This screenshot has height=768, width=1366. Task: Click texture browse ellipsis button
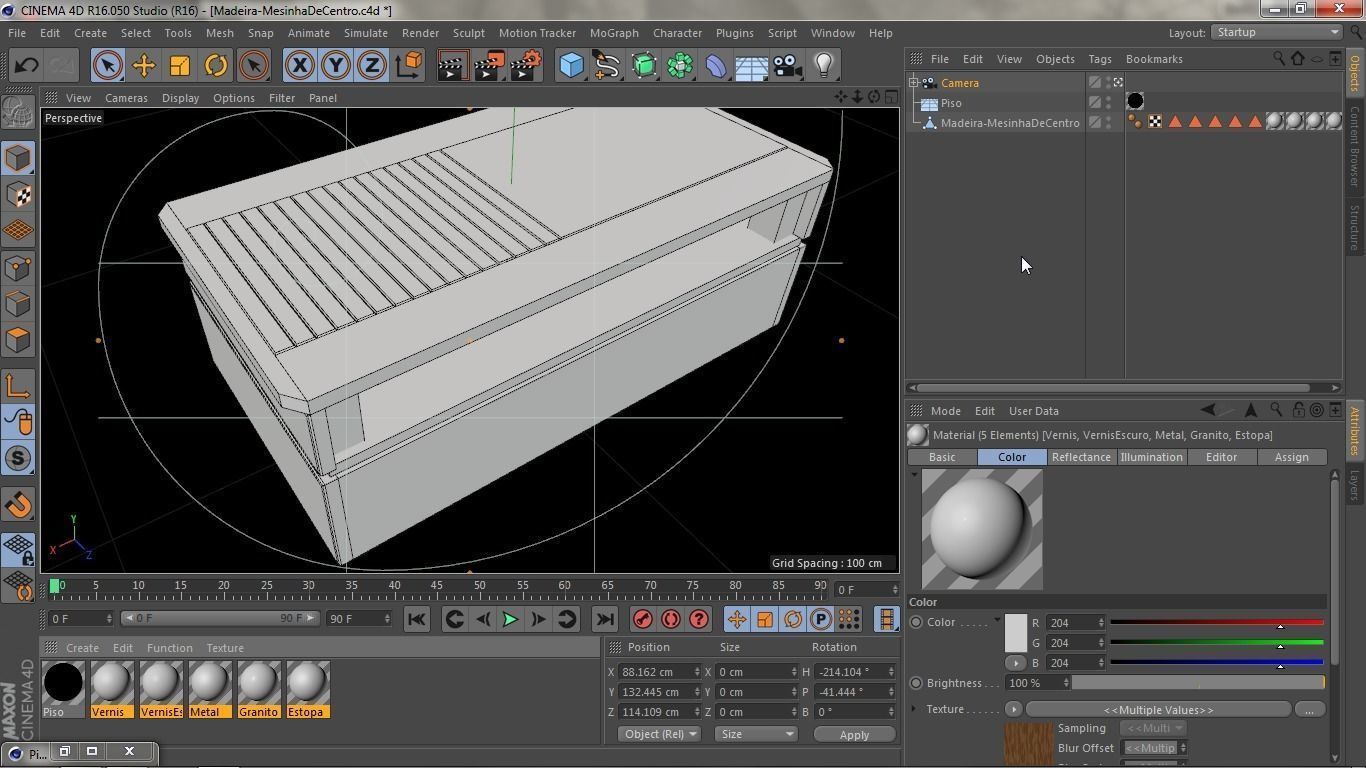pyautogui.click(x=1309, y=709)
